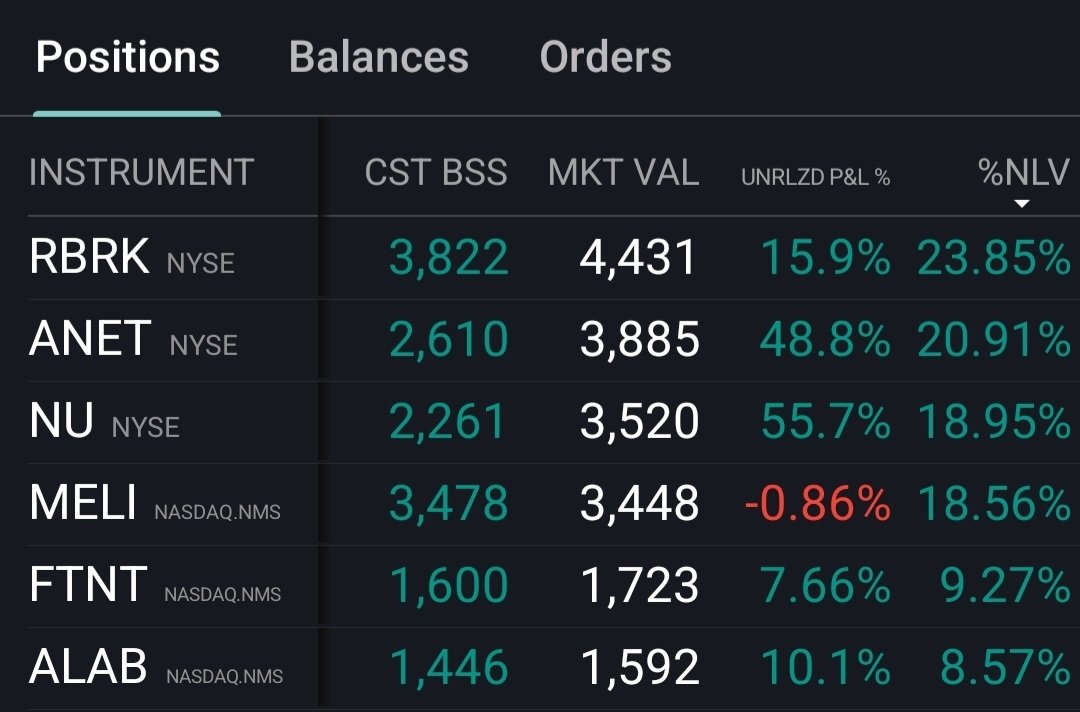The height and width of the screenshot is (712, 1080).
Task: Click ALAB market value 1,592
Action: click(640, 668)
